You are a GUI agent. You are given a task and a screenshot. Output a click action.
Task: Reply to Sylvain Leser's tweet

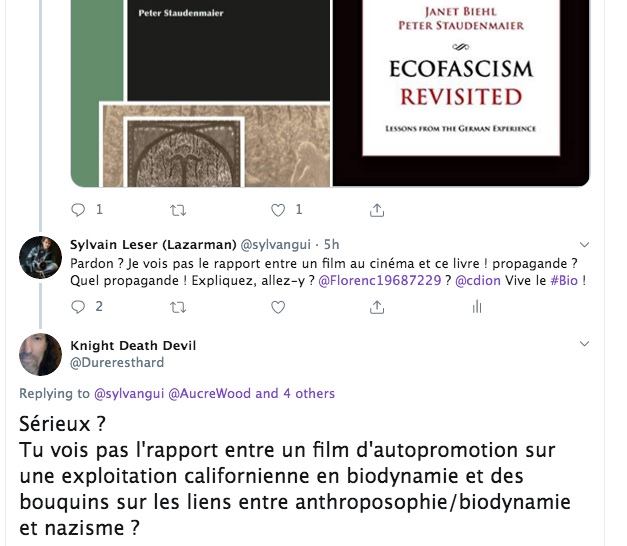pos(78,307)
